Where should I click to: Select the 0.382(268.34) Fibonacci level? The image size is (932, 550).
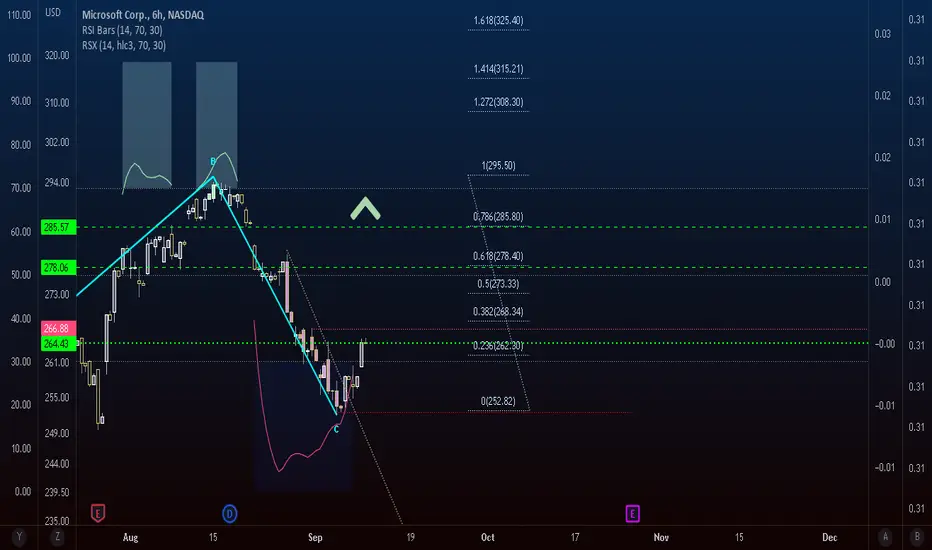coord(498,312)
